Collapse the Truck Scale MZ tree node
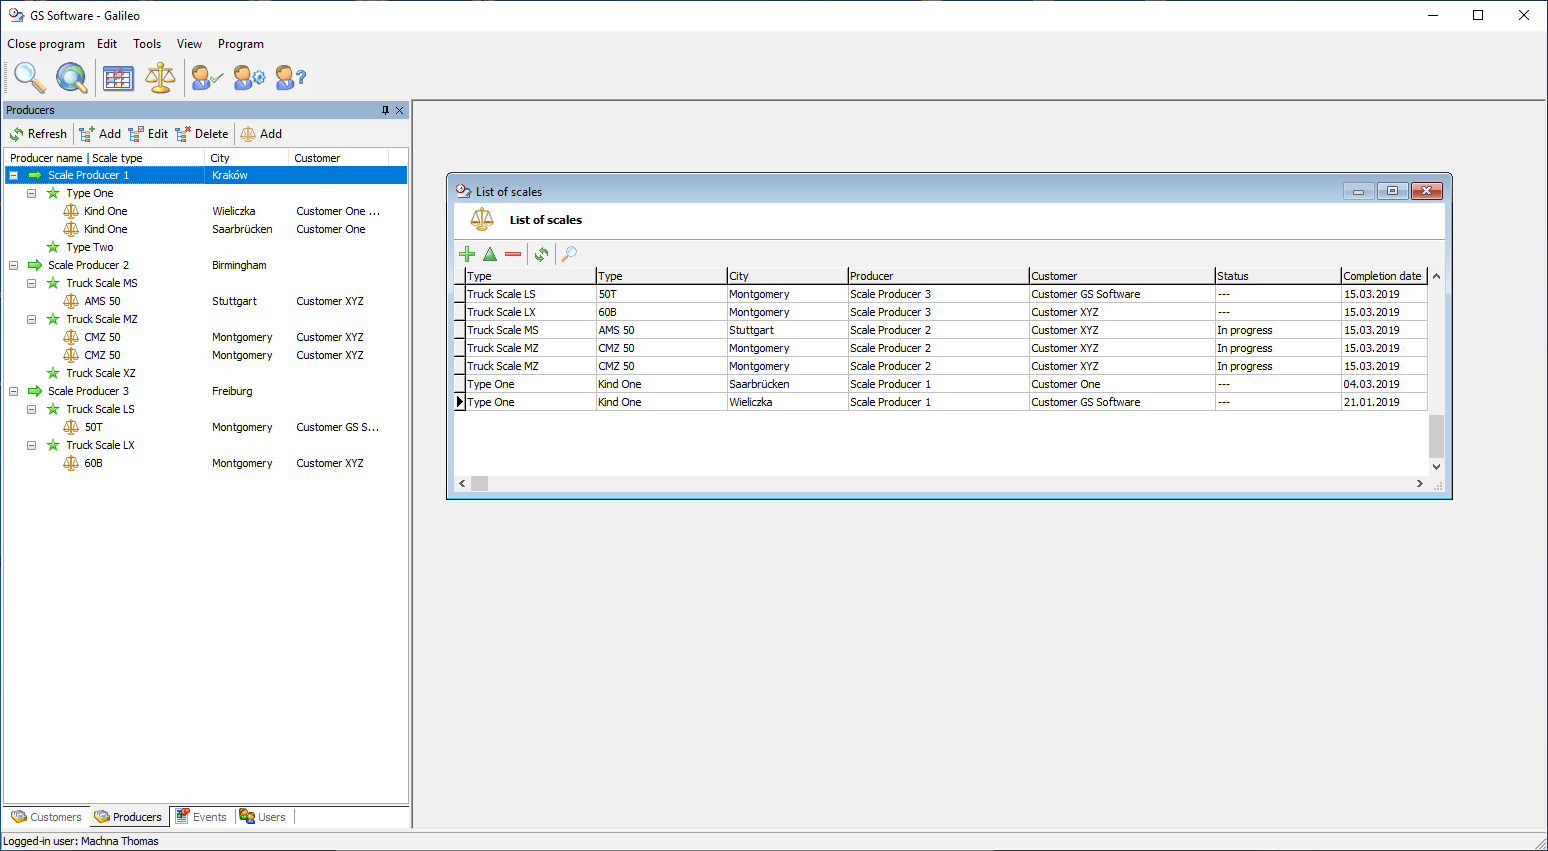 [x=32, y=319]
